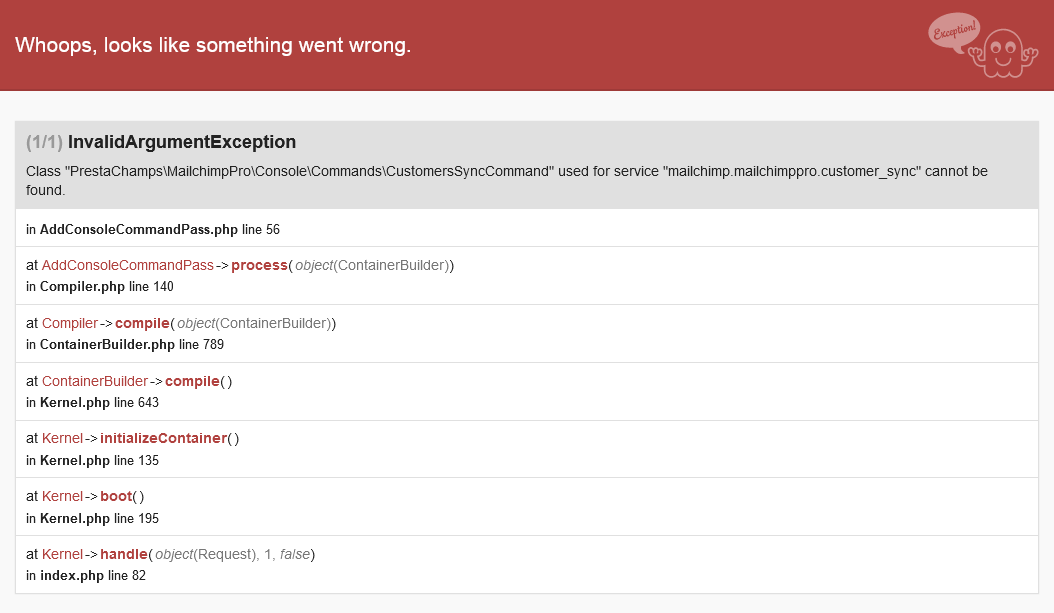
Task: Click the handle method link
Action: click(124, 554)
